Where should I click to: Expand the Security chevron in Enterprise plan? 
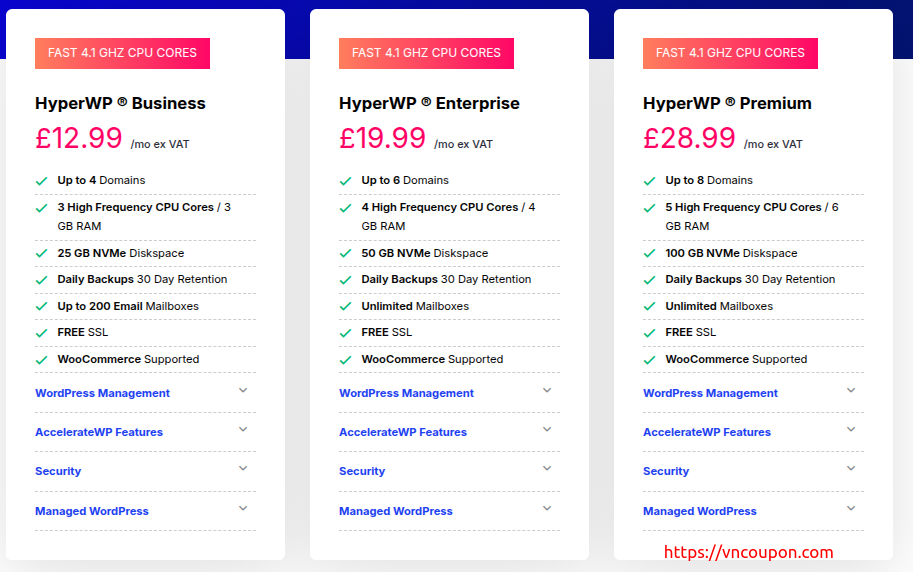(x=547, y=469)
